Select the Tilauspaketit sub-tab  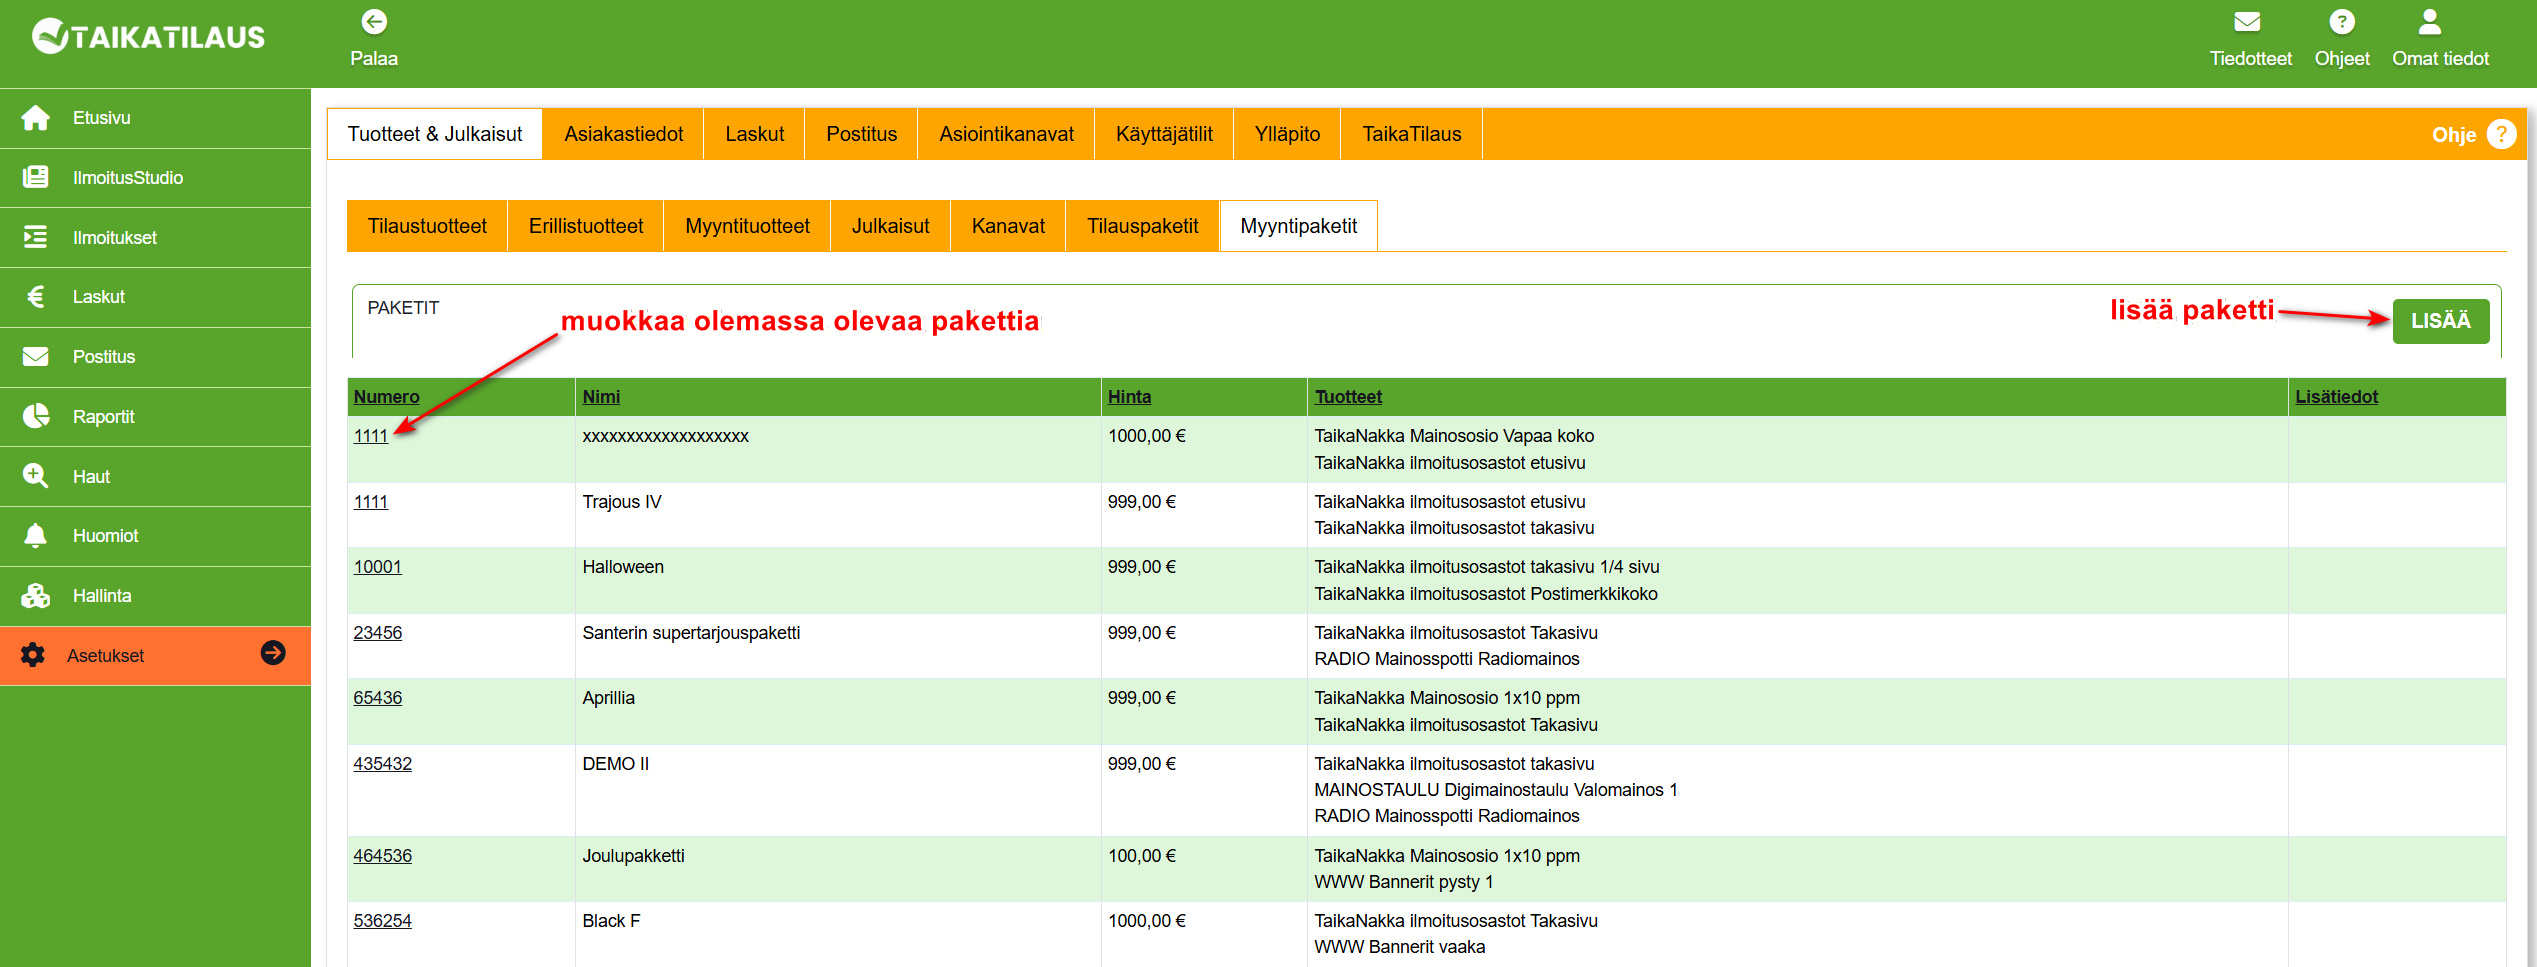[1142, 226]
